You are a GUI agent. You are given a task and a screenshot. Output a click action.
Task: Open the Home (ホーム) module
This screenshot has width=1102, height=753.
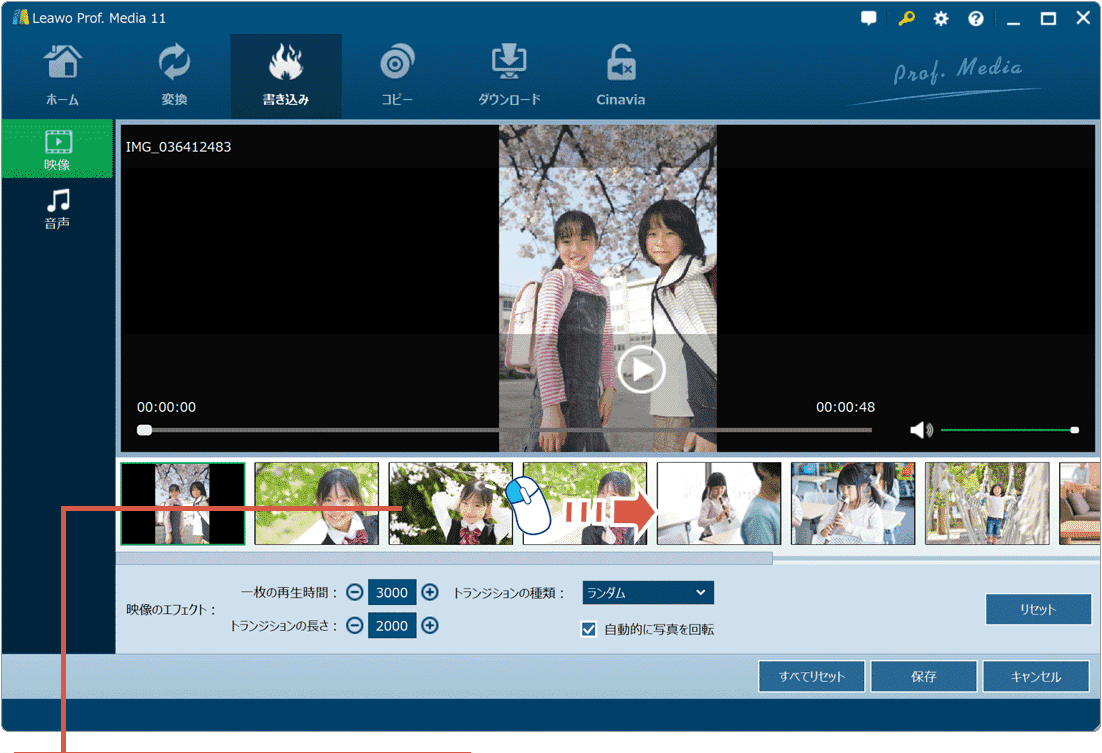62,76
